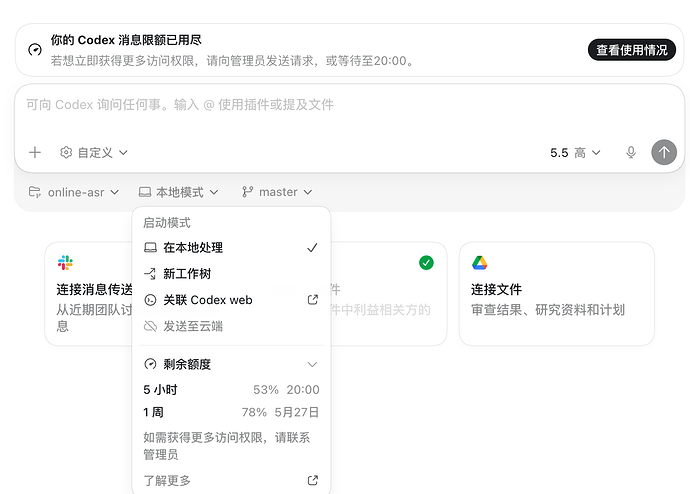690x494 pixels.
Task: Click the laptop icon beside 本地模式
Action: pyautogui.click(x=145, y=192)
